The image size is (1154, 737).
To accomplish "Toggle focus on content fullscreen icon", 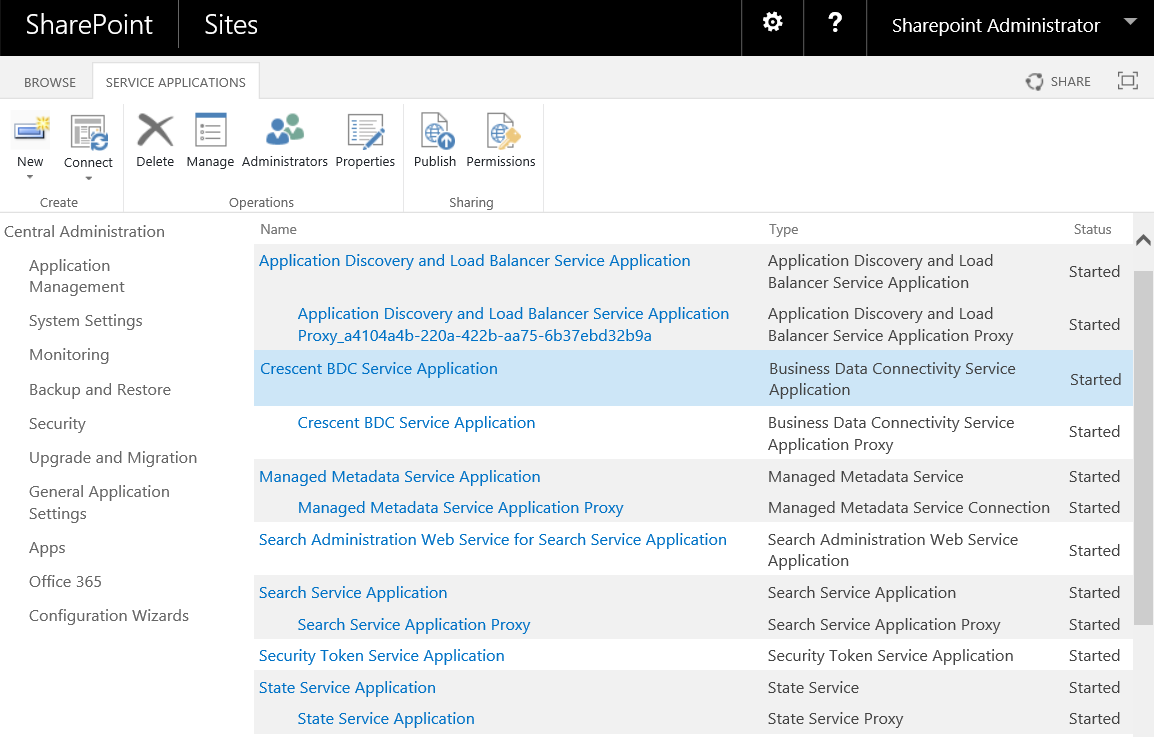I will tap(1127, 81).
